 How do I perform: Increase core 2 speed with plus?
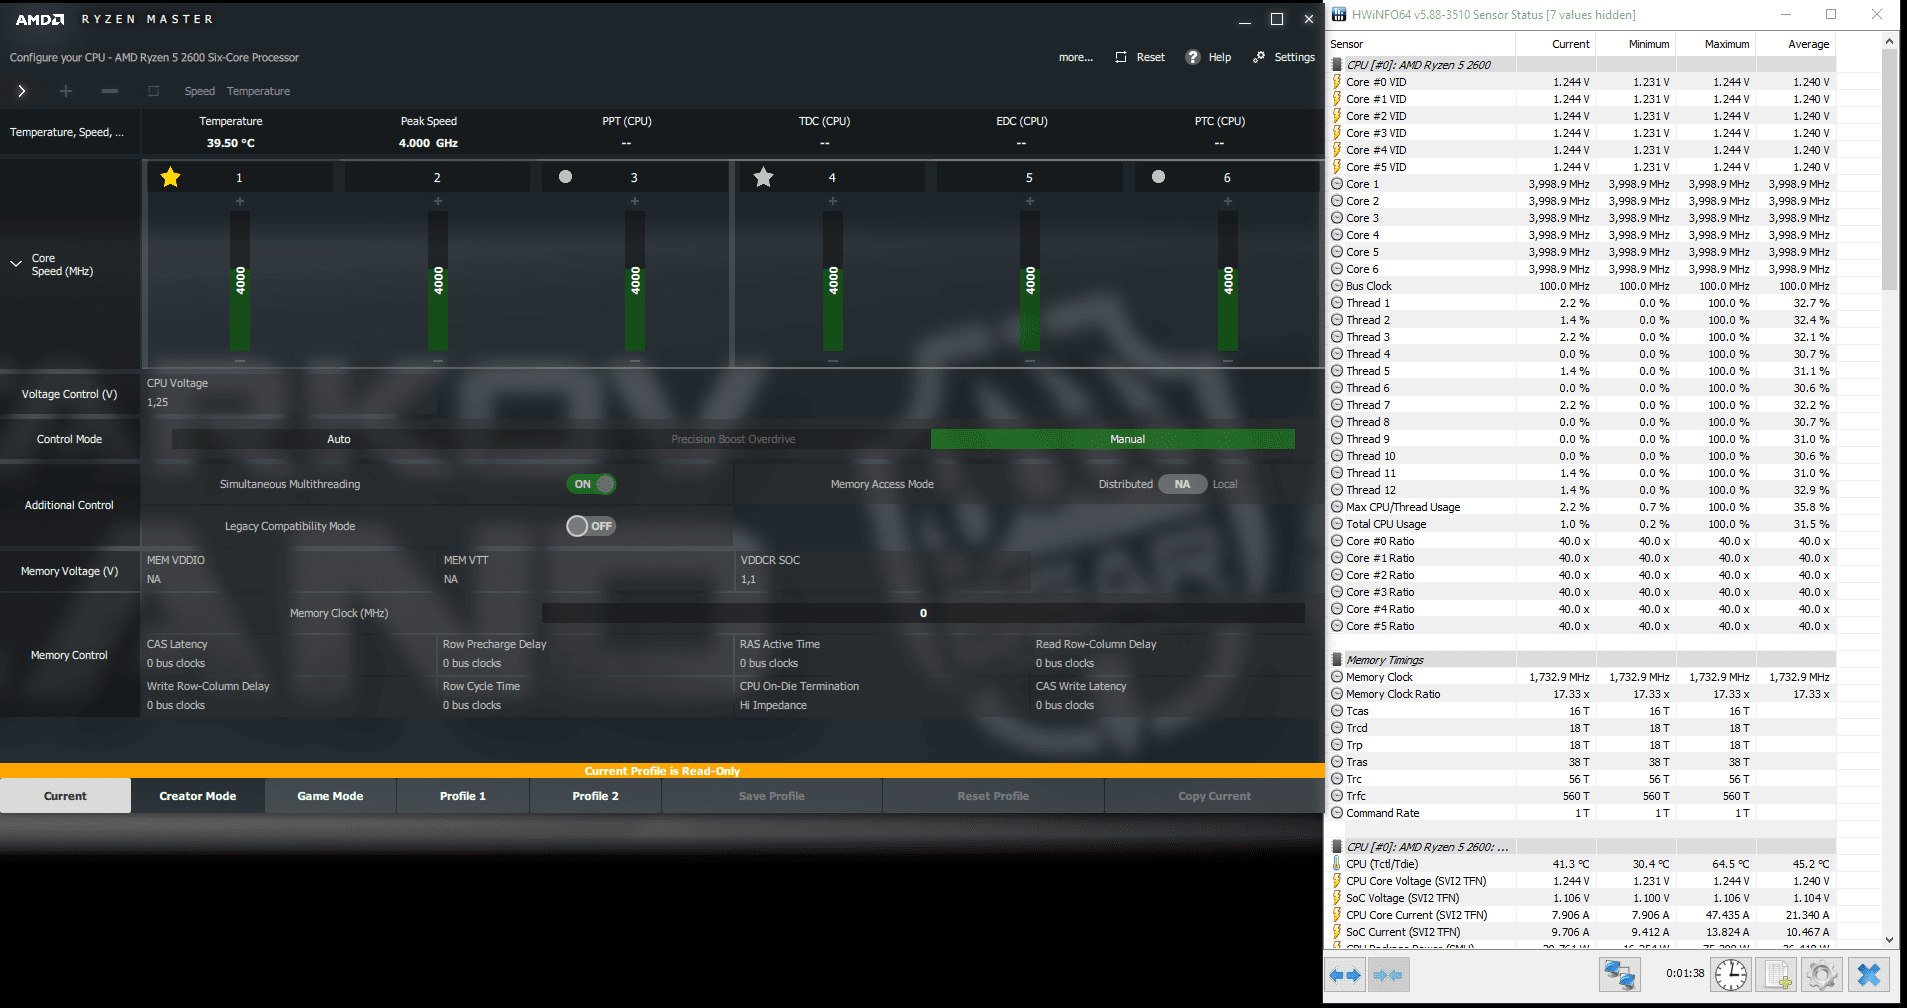pos(438,201)
